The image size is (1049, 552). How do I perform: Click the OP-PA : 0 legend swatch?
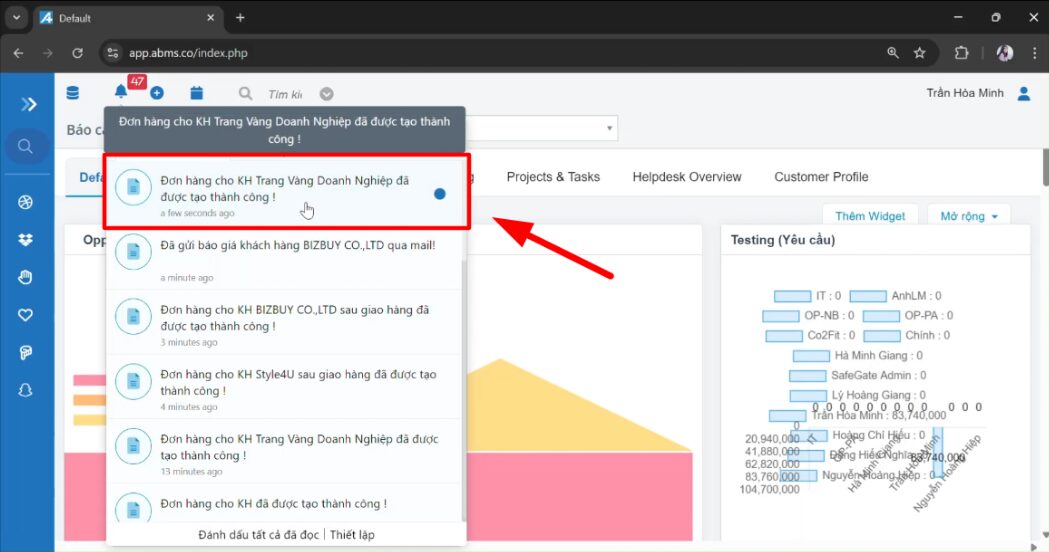(881, 316)
